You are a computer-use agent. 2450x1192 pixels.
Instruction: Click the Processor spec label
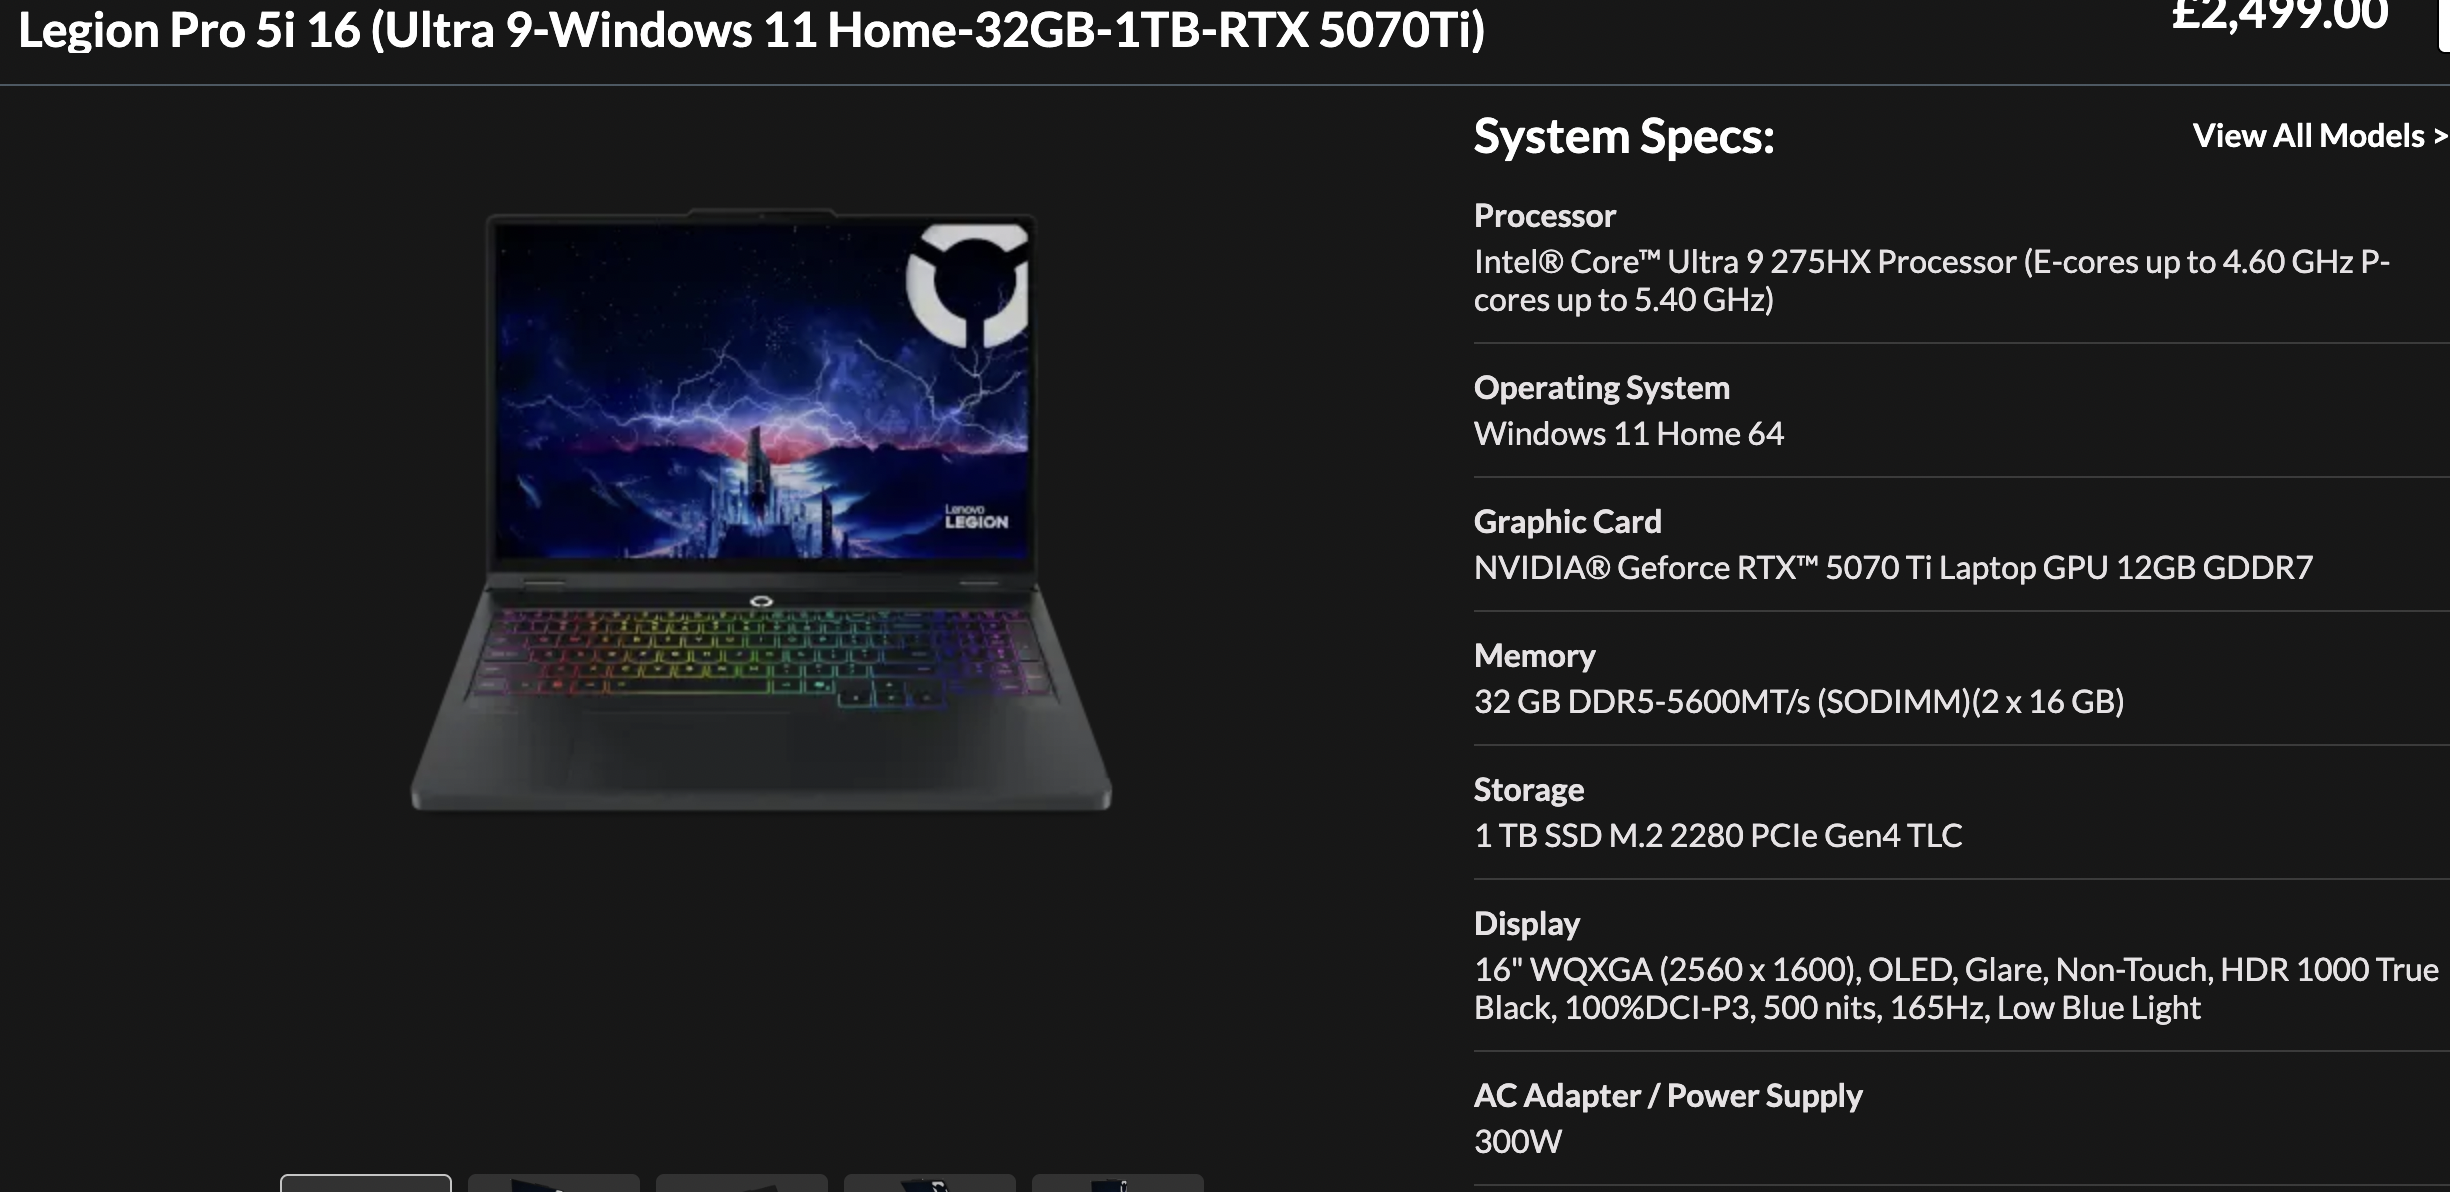click(x=1544, y=216)
